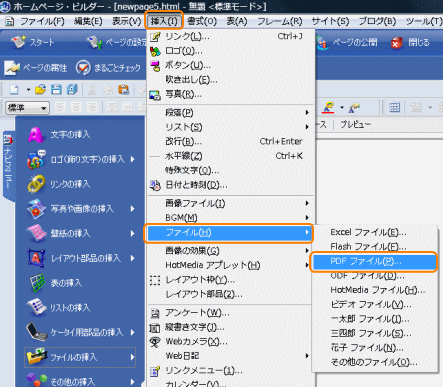The width and height of the screenshot is (443, 387).
Task: Expand the 画像ファイル(I) submenu
Action: pyautogui.click(x=231, y=203)
